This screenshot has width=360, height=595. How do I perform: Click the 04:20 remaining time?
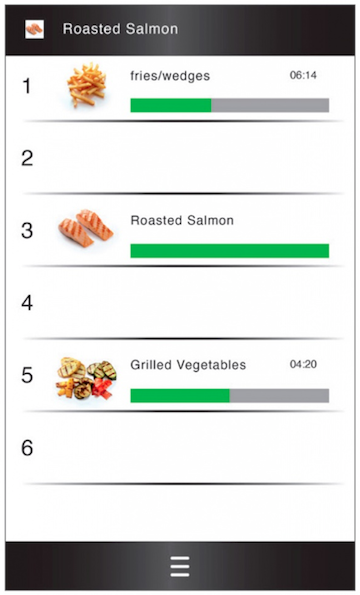[303, 364]
